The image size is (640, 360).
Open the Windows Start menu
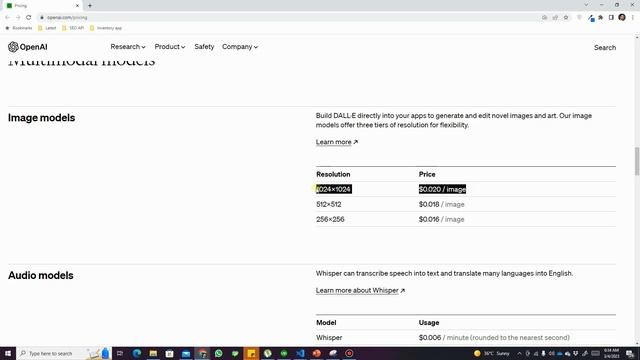[8, 353]
